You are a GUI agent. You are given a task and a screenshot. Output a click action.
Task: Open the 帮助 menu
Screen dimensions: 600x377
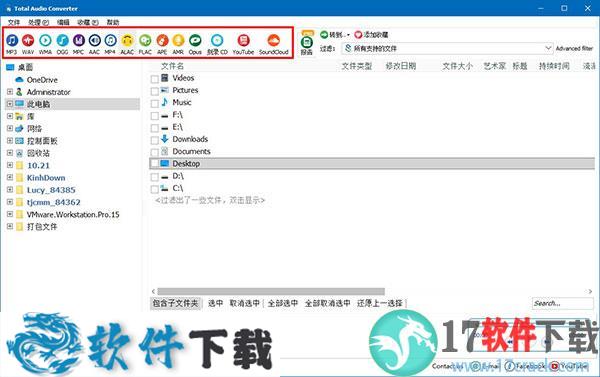(x=112, y=23)
